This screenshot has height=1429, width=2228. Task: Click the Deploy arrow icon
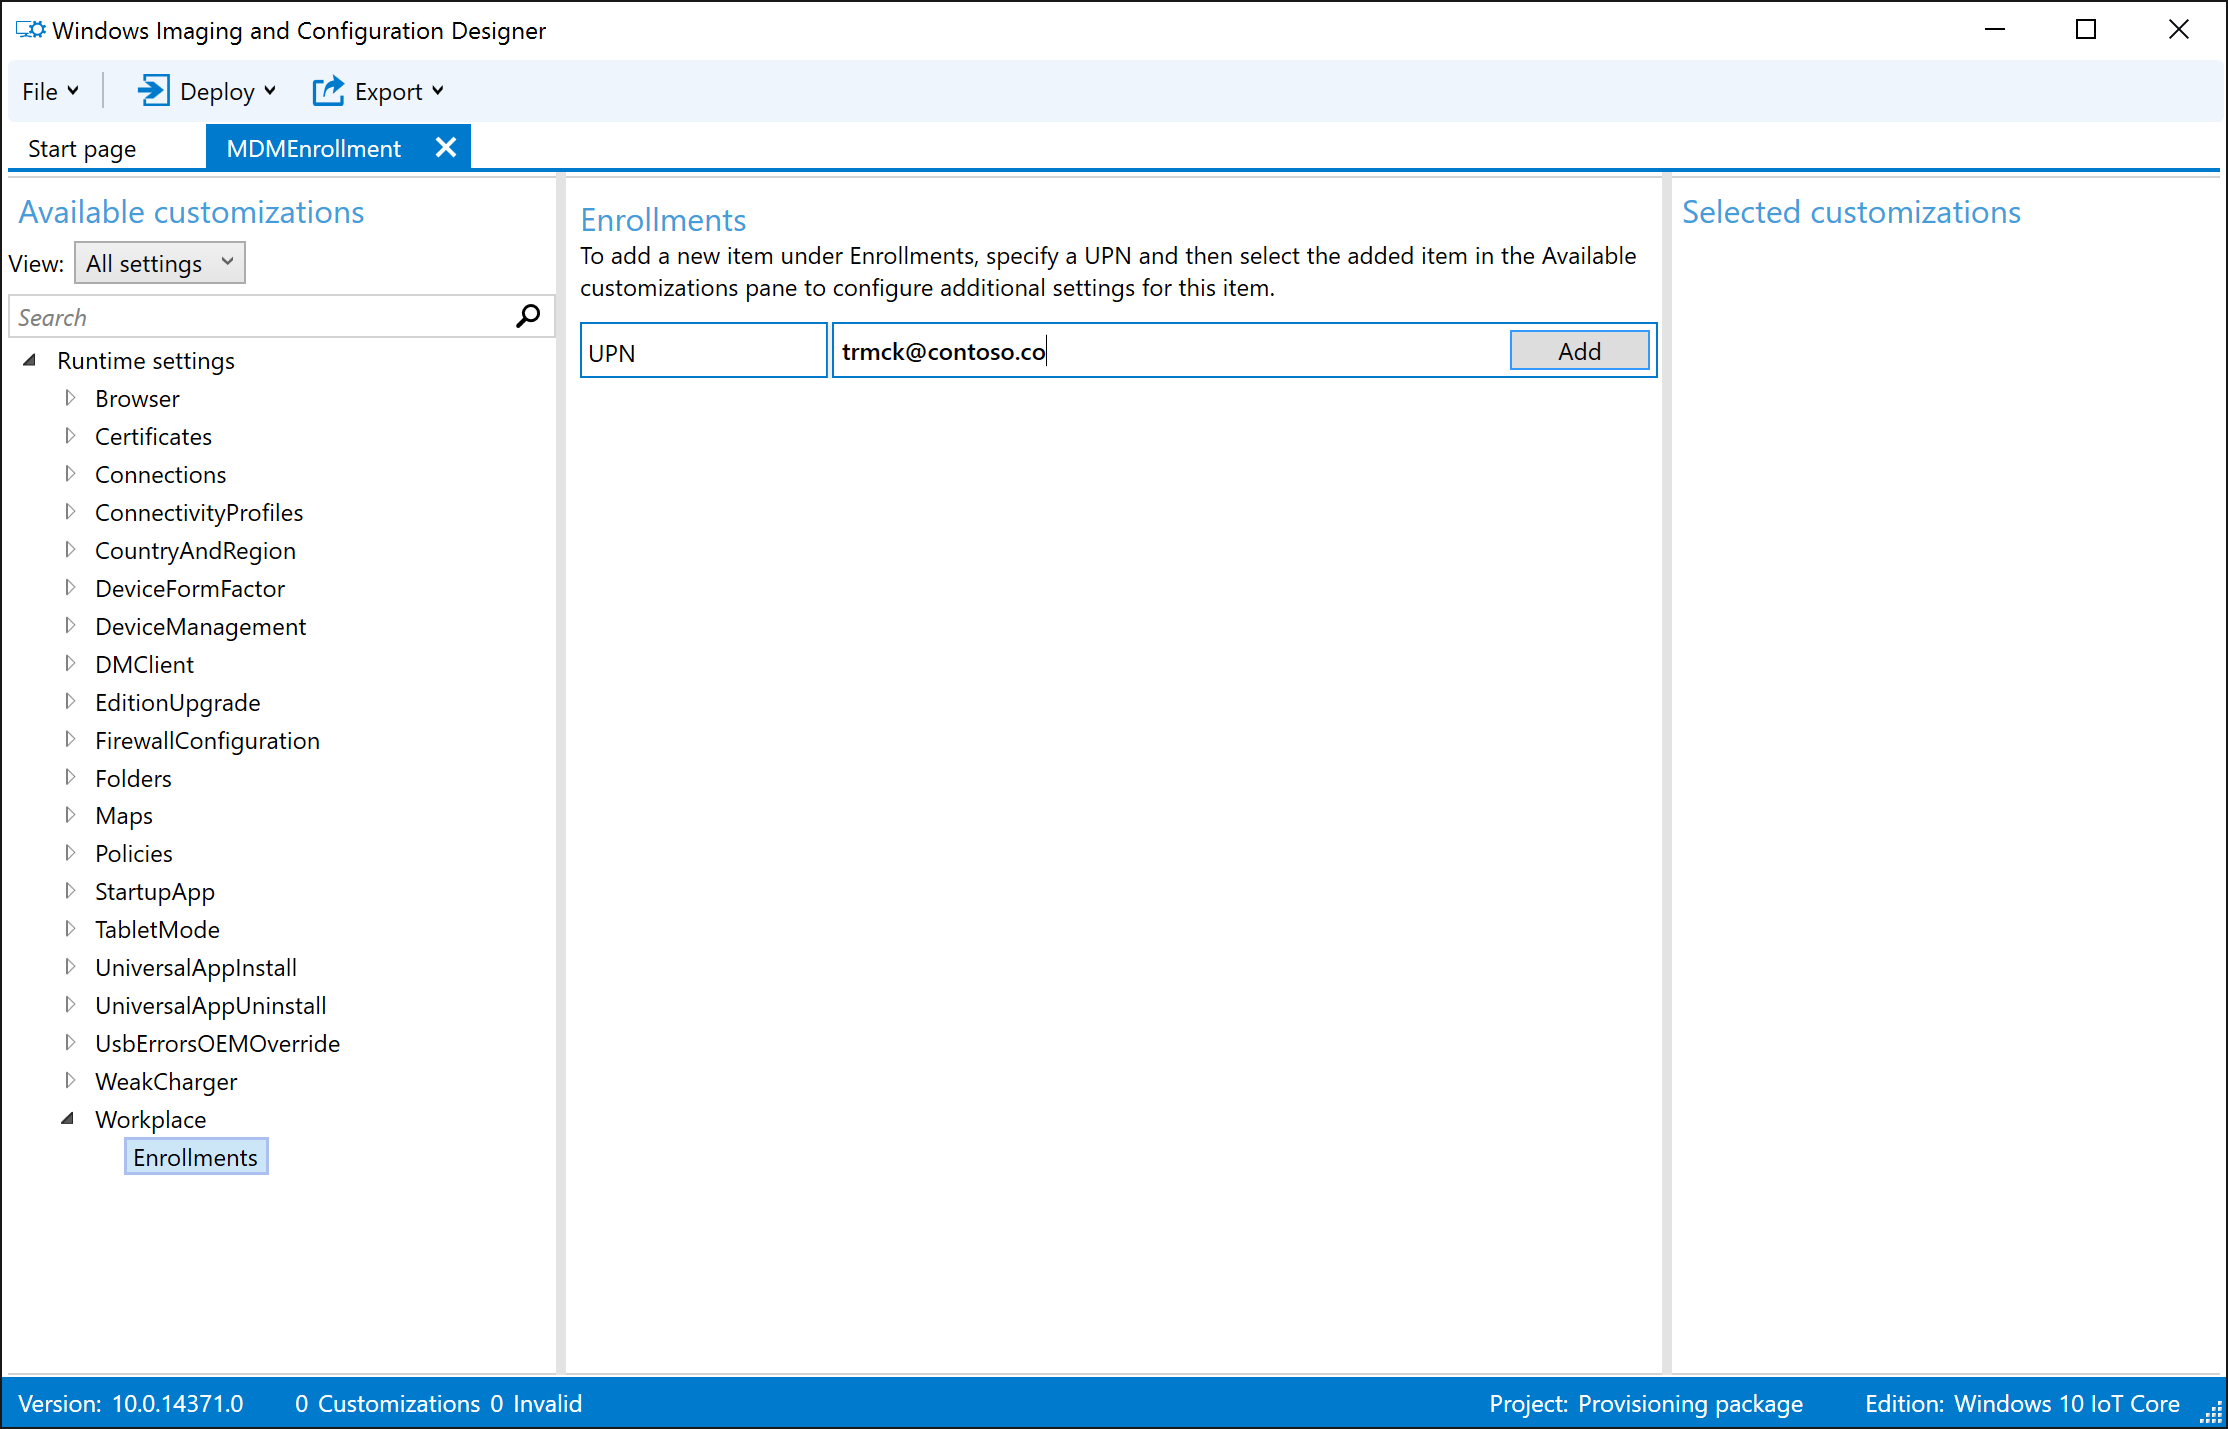(x=153, y=91)
